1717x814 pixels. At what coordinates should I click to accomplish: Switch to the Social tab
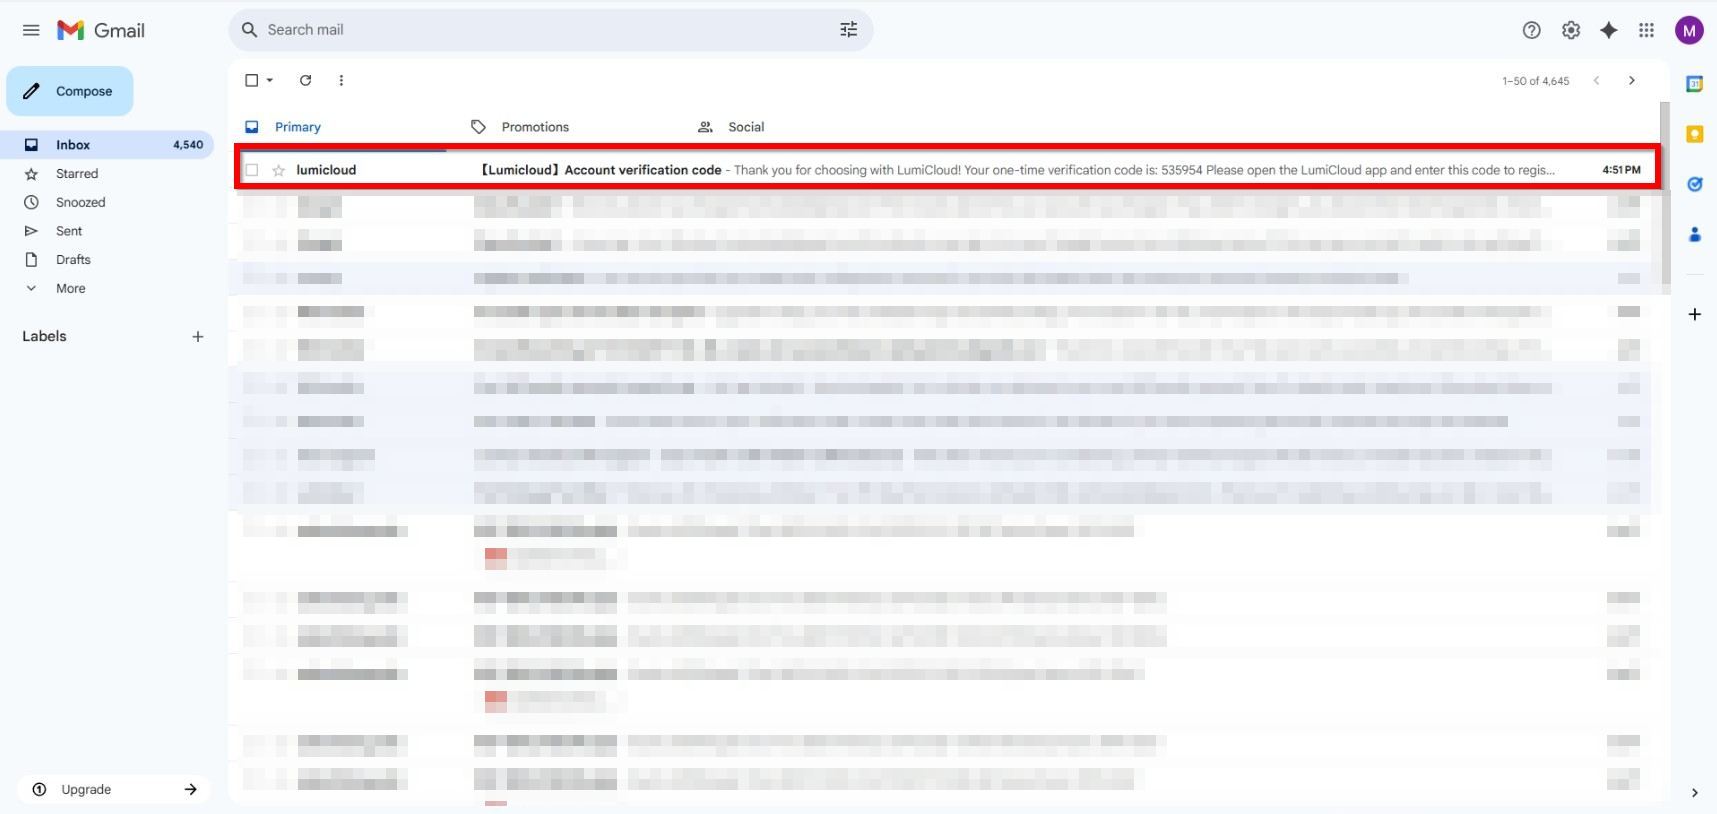745,127
